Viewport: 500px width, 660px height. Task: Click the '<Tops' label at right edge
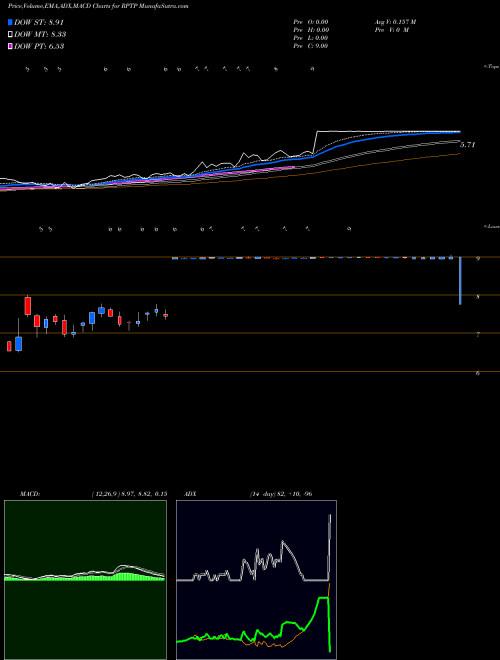(492, 67)
